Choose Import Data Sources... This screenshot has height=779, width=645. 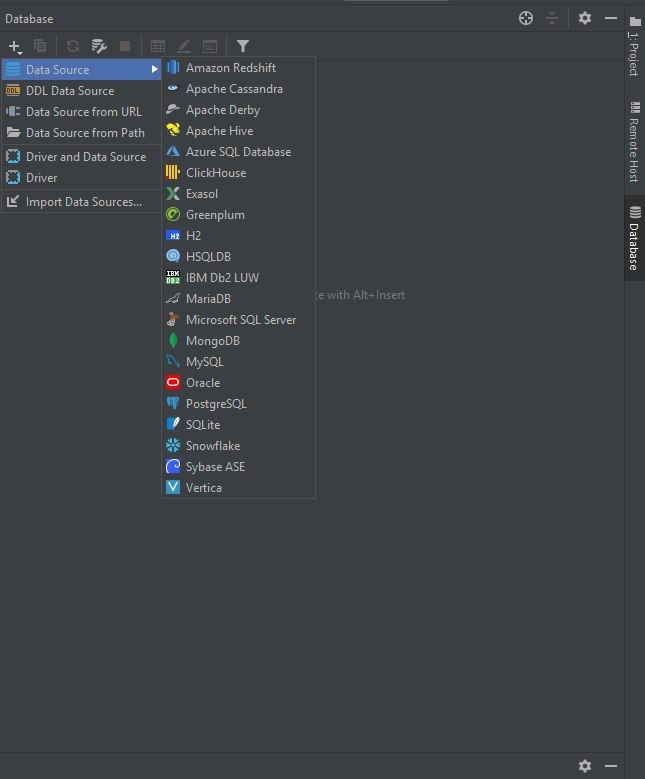coord(81,202)
